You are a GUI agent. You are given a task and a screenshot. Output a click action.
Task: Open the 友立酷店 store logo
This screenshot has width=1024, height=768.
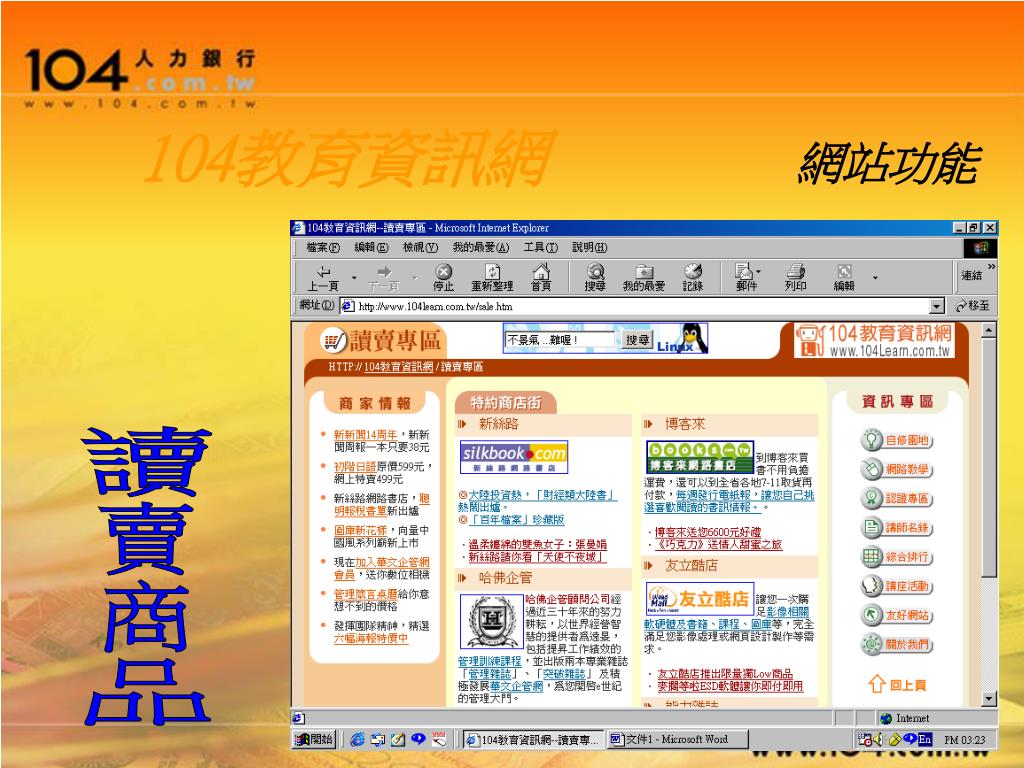click(x=699, y=598)
